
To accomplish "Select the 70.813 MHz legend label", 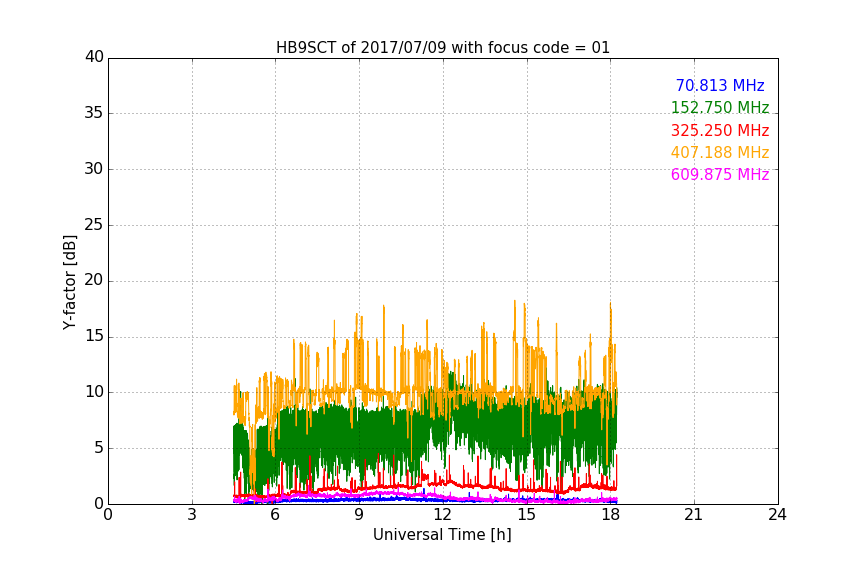I will click(720, 85).
